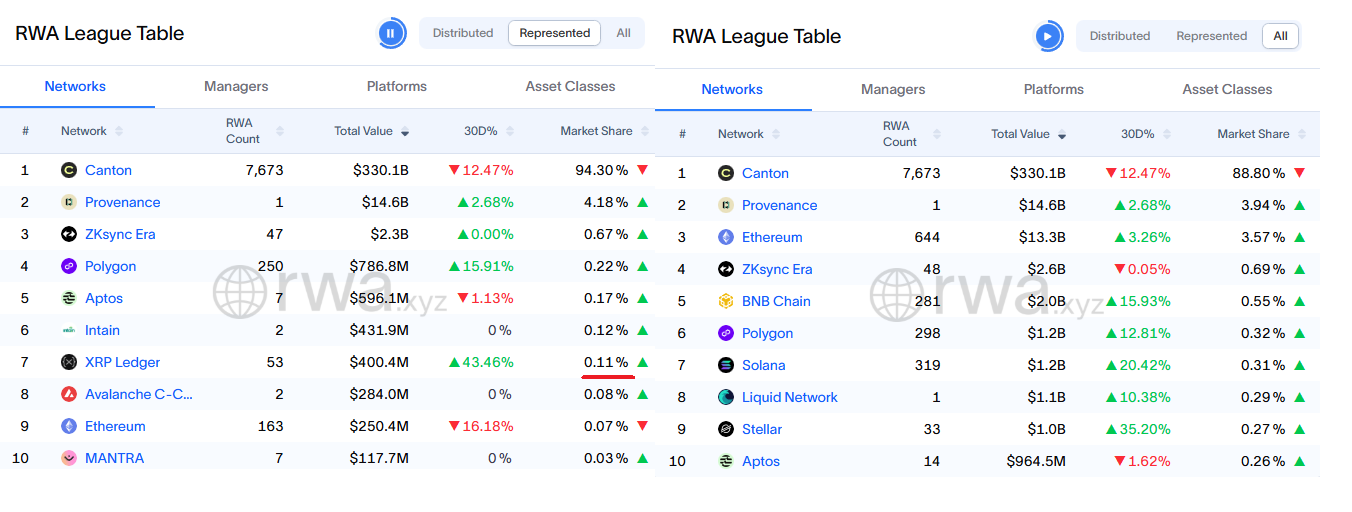The width and height of the screenshot is (1352, 512).
Task: Click XRP Ledger logo icon
Action: point(69,362)
